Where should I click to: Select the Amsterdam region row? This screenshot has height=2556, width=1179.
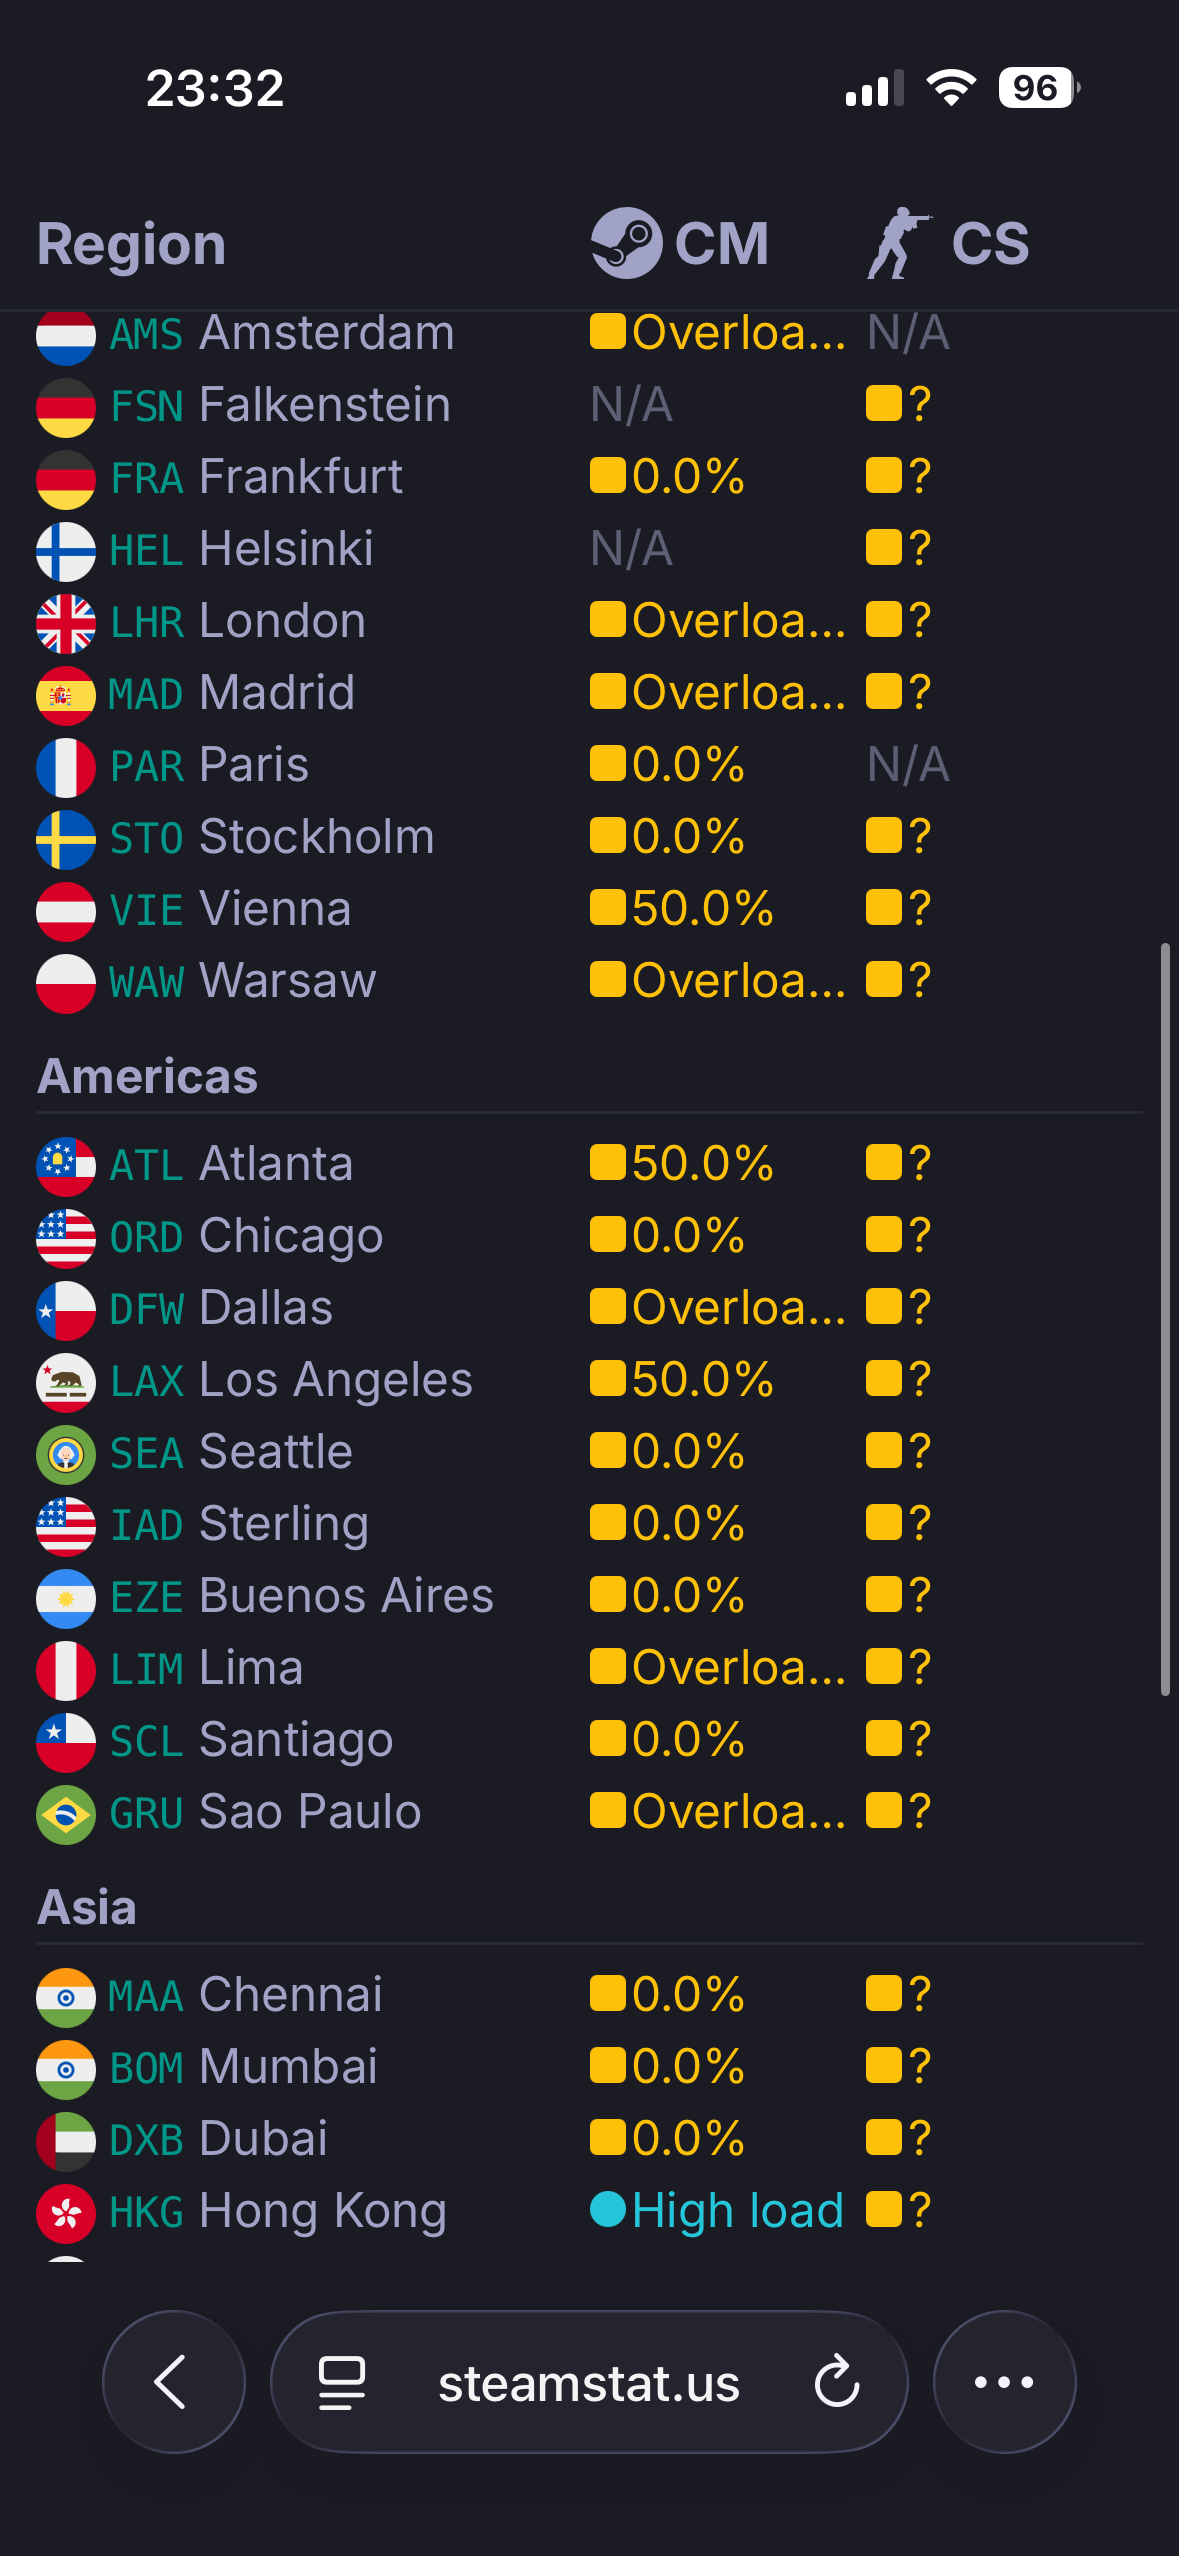(x=282, y=333)
